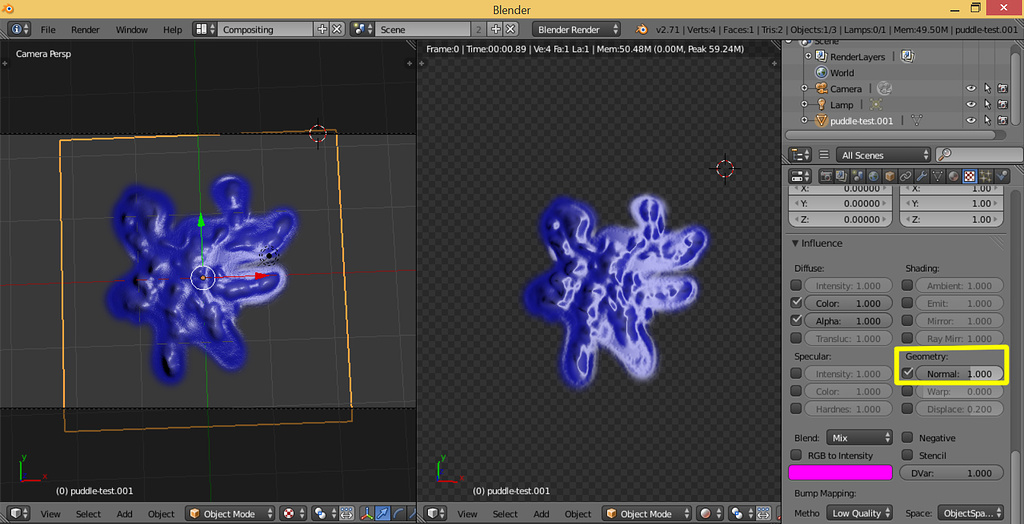Enable the Stencil checkbox
Viewport: 1024px width, 524px height.
coord(907,455)
